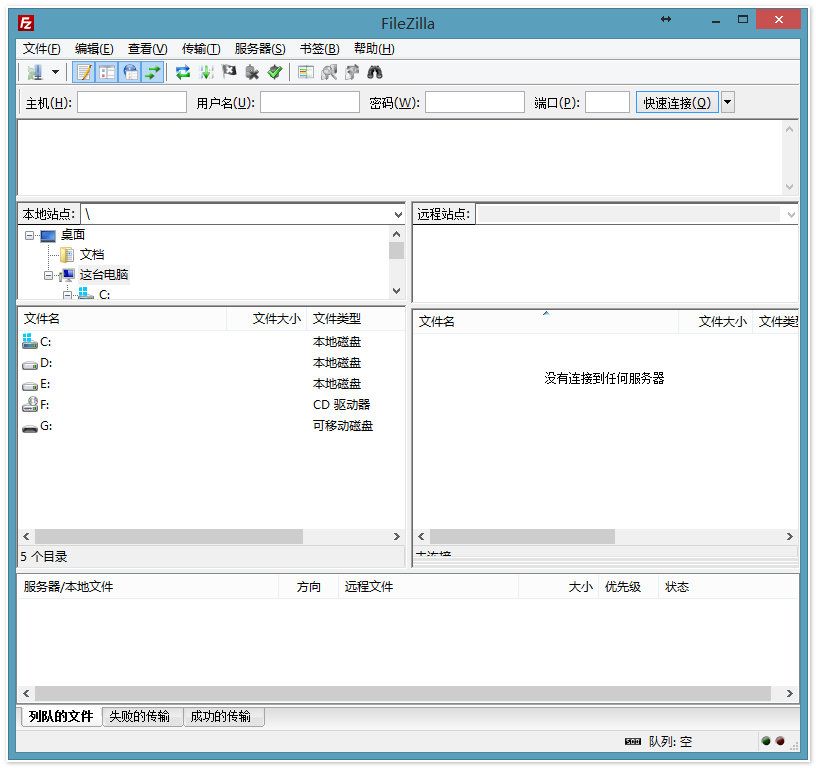Viewport: 816px width, 768px height.
Task: Open file search with the binoculars icon
Action: (373, 71)
